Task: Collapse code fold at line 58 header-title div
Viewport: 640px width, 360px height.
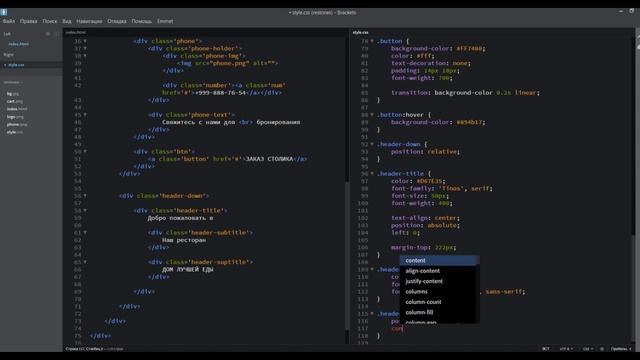Action: 85,211
